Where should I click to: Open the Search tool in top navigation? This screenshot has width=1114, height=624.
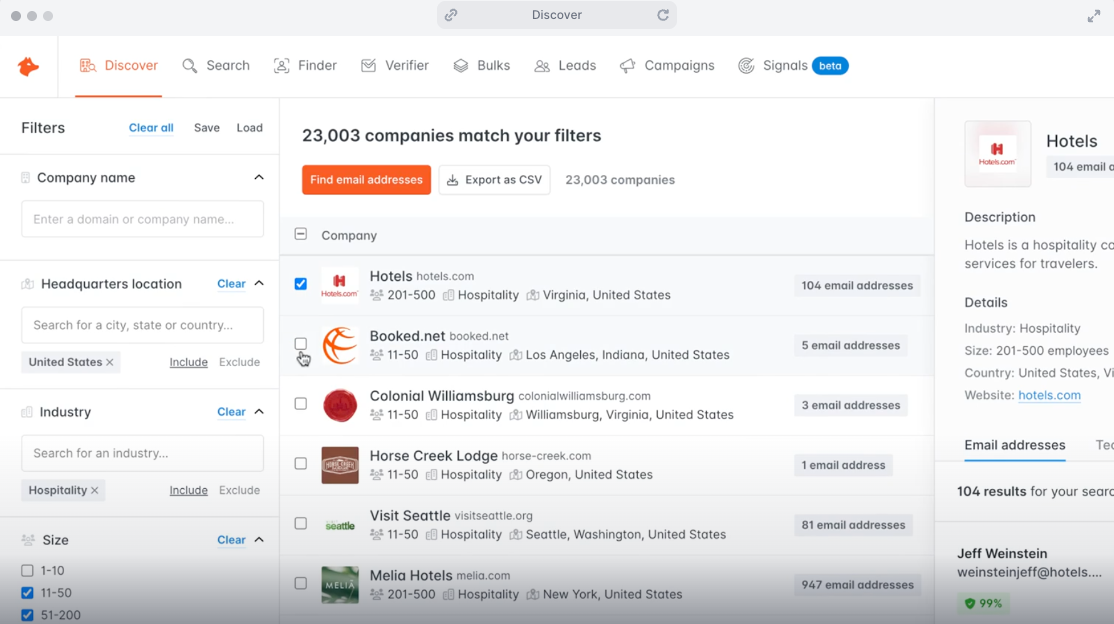pyautogui.click(x=216, y=65)
